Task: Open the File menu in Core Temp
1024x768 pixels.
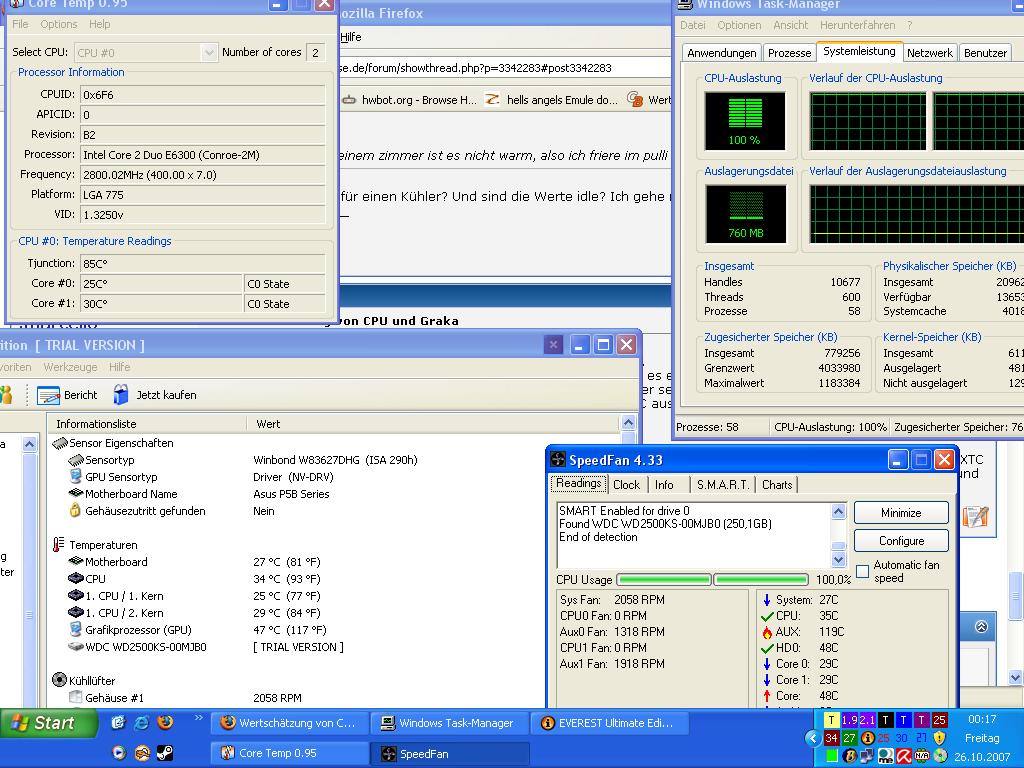Action: (x=20, y=24)
